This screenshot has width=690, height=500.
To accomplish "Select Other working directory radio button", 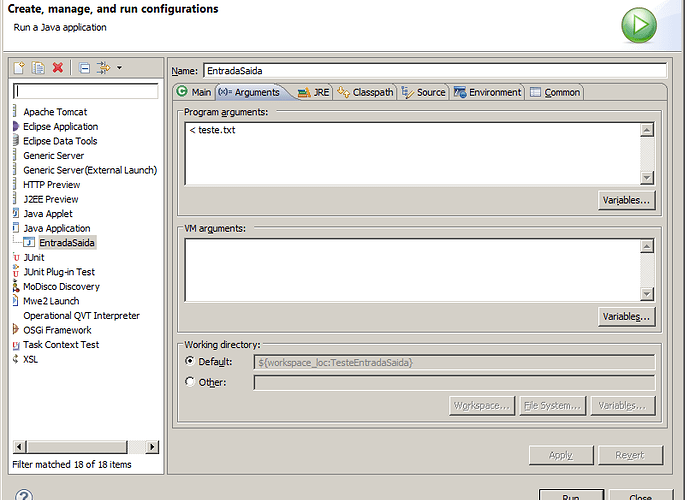I will click(190, 382).
